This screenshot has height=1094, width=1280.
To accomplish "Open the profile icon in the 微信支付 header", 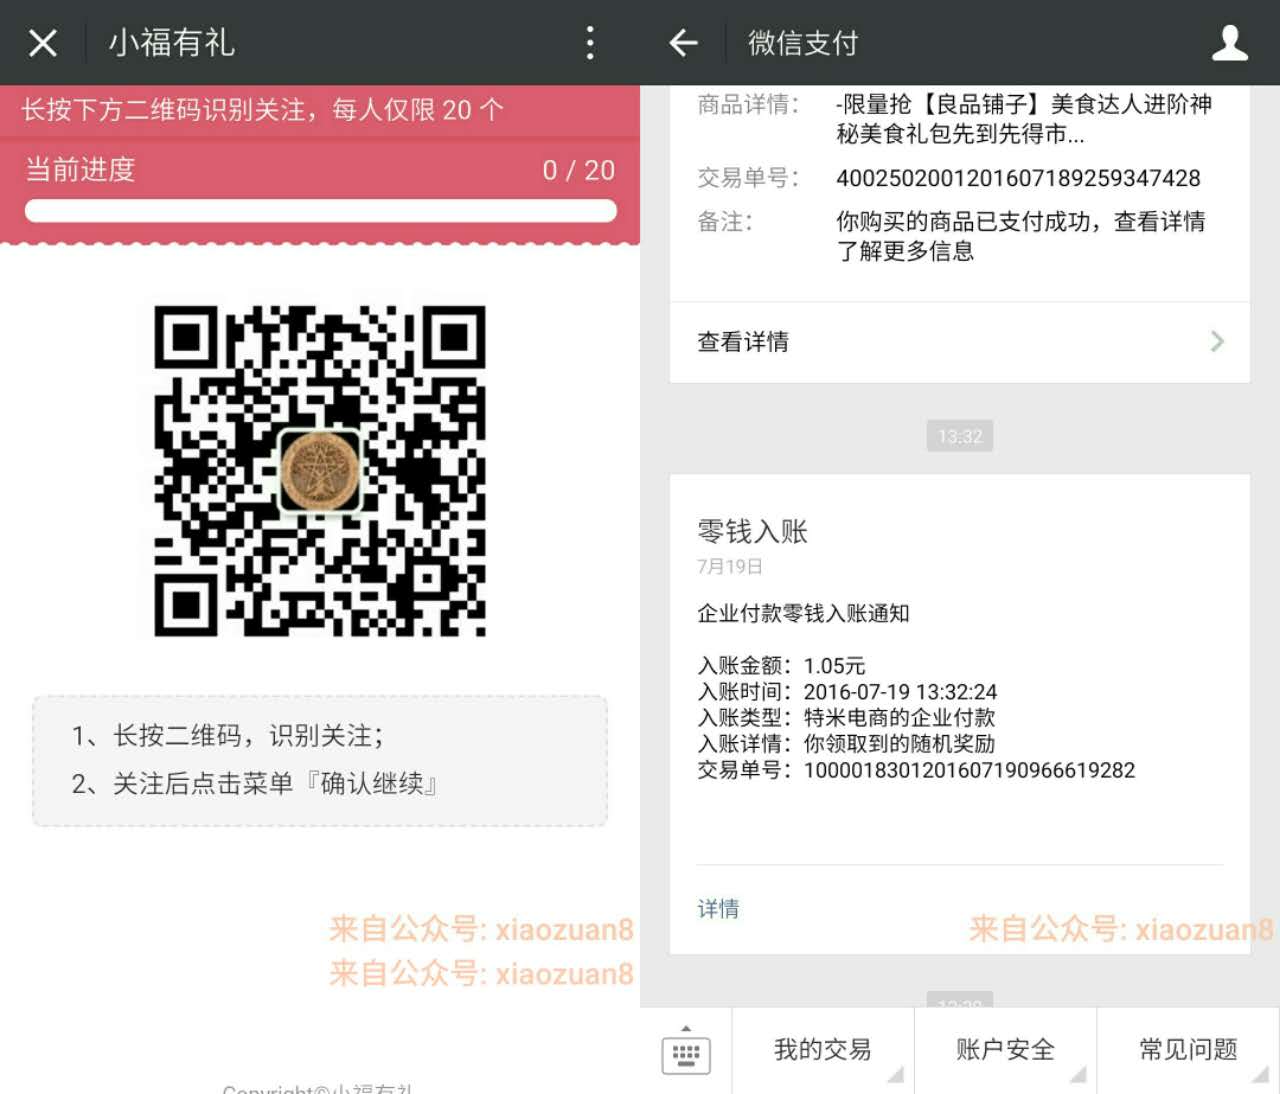I will point(1229,43).
